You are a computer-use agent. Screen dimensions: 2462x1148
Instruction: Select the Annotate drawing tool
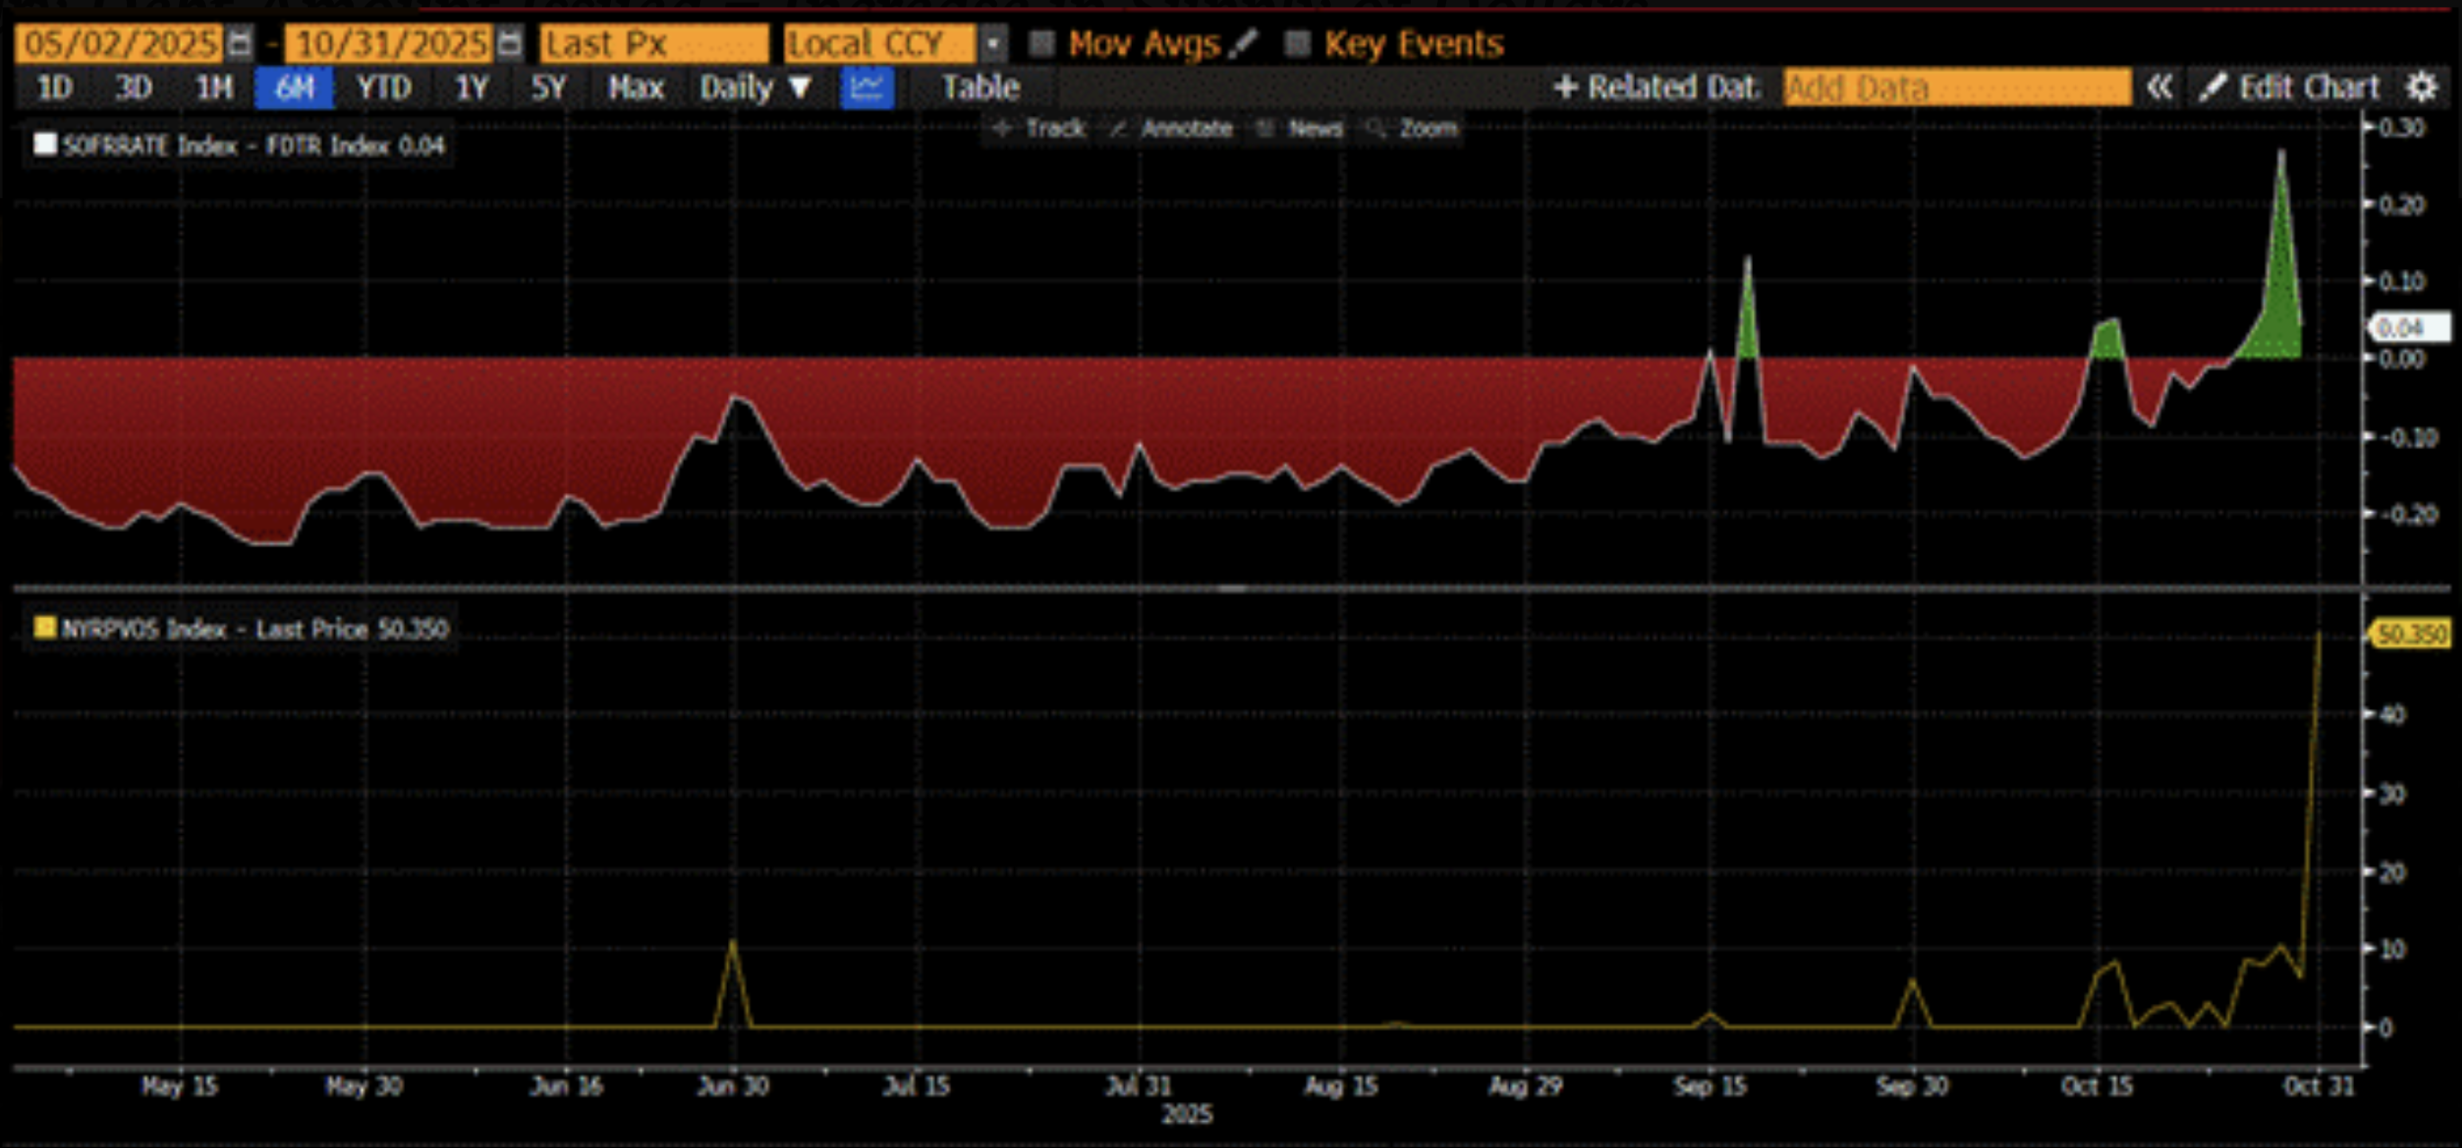point(1172,129)
